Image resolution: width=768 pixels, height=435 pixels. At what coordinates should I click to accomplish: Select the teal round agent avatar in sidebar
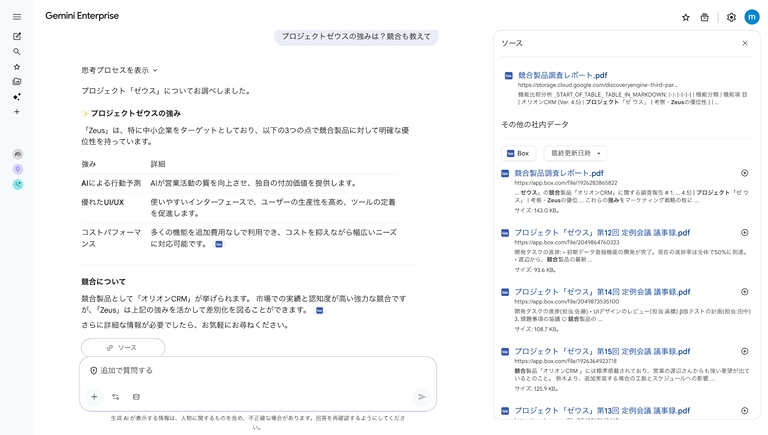[18, 185]
